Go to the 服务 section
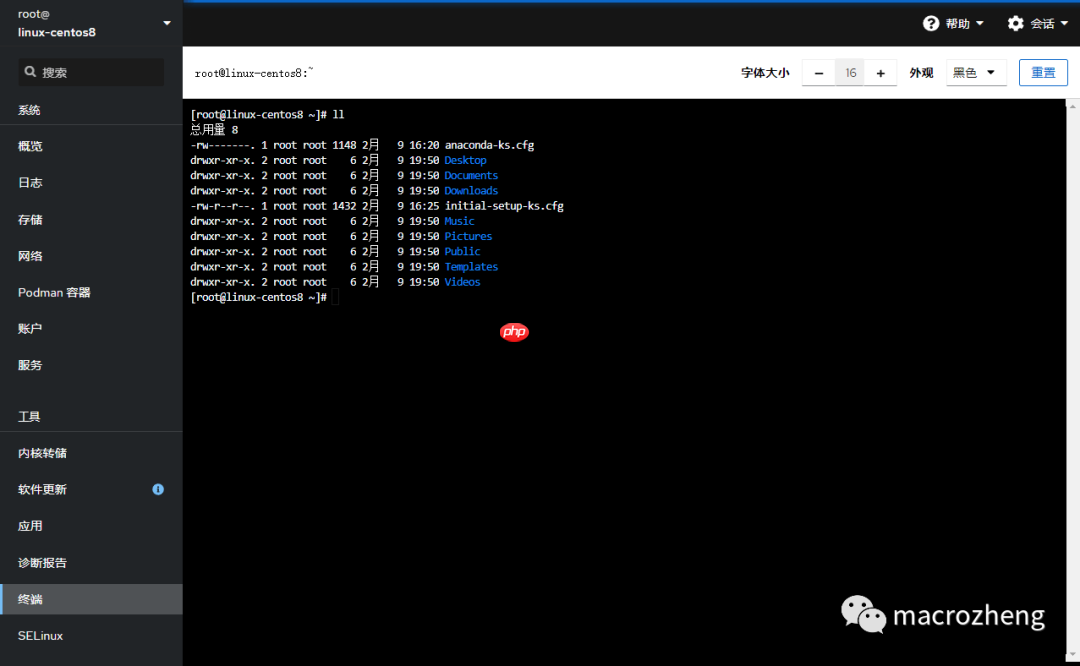The image size is (1080, 666). [x=28, y=365]
